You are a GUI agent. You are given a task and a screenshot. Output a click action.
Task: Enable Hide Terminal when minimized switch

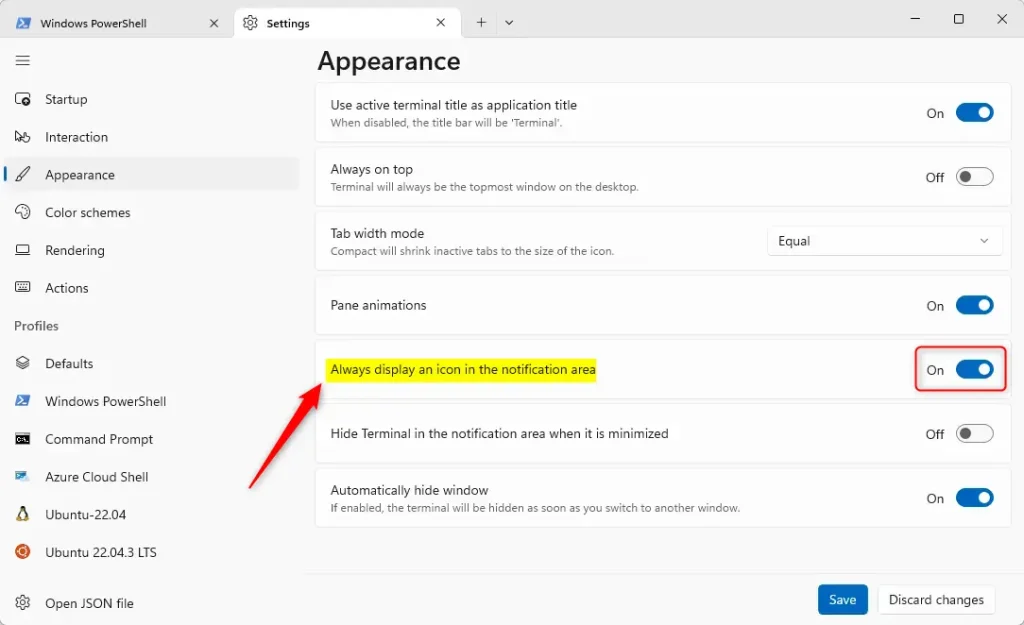(974, 434)
